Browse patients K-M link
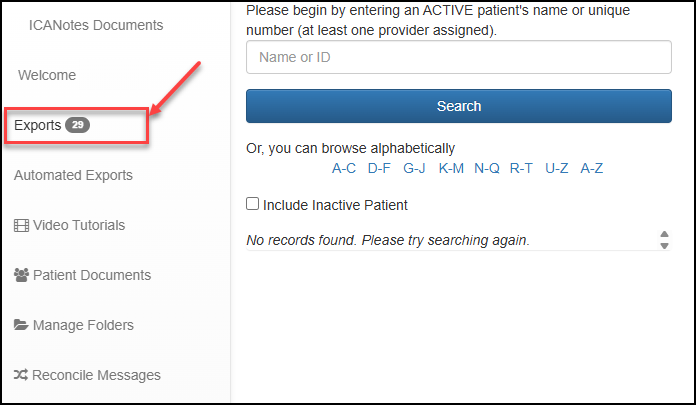 451,168
